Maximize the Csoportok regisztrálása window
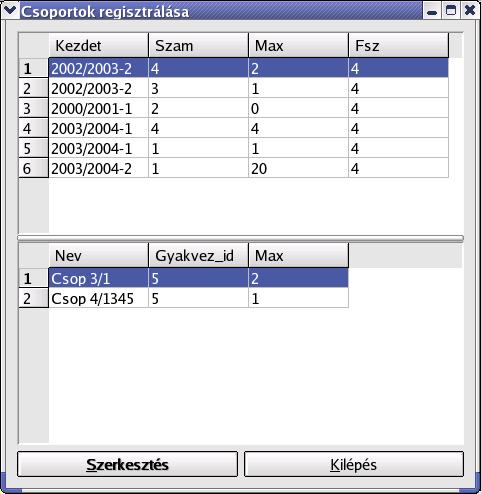The width and height of the screenshot is (481, 494). [451, 11]
